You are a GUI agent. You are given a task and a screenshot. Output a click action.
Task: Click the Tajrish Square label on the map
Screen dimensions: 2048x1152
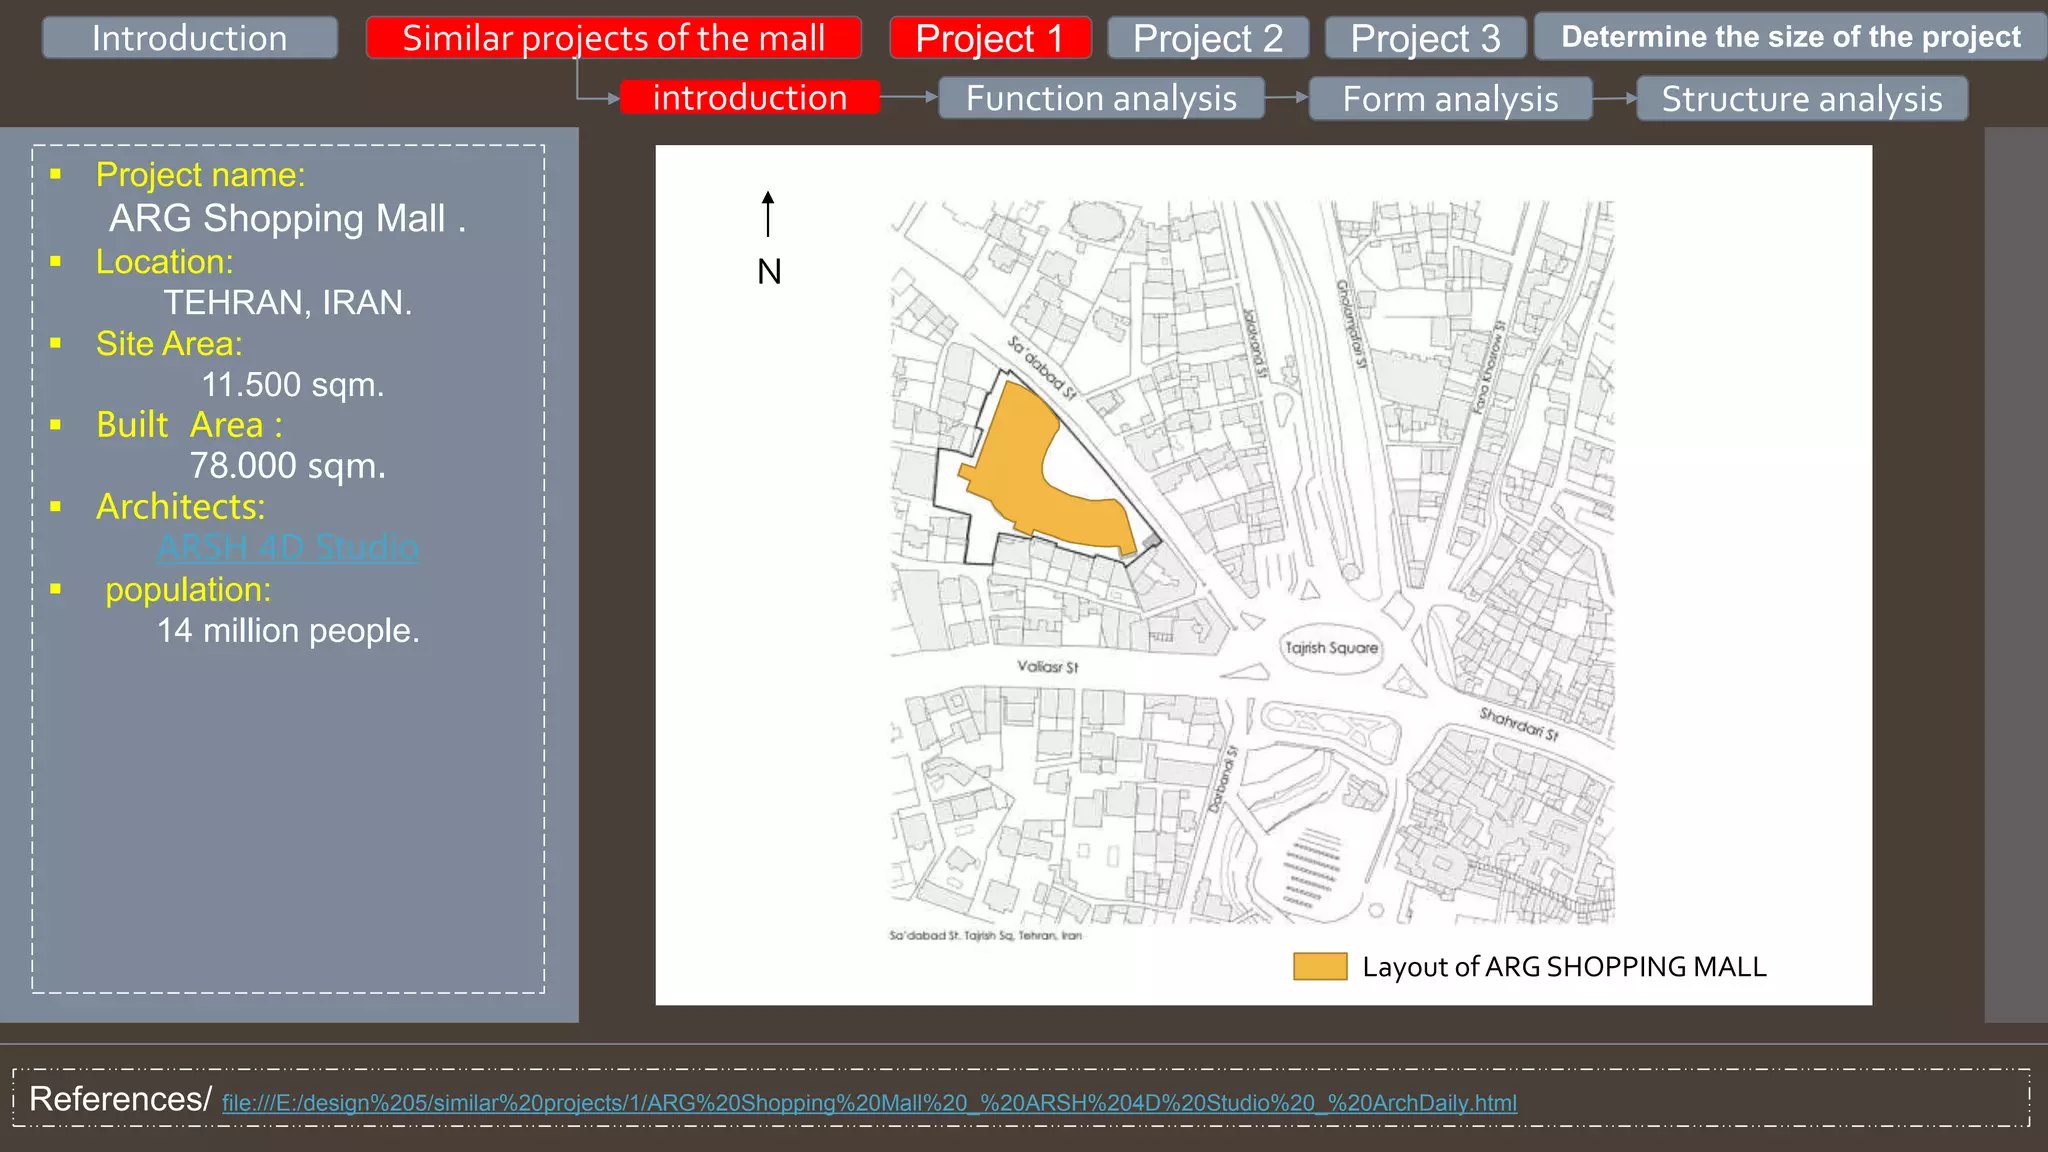click(1331, 648)
